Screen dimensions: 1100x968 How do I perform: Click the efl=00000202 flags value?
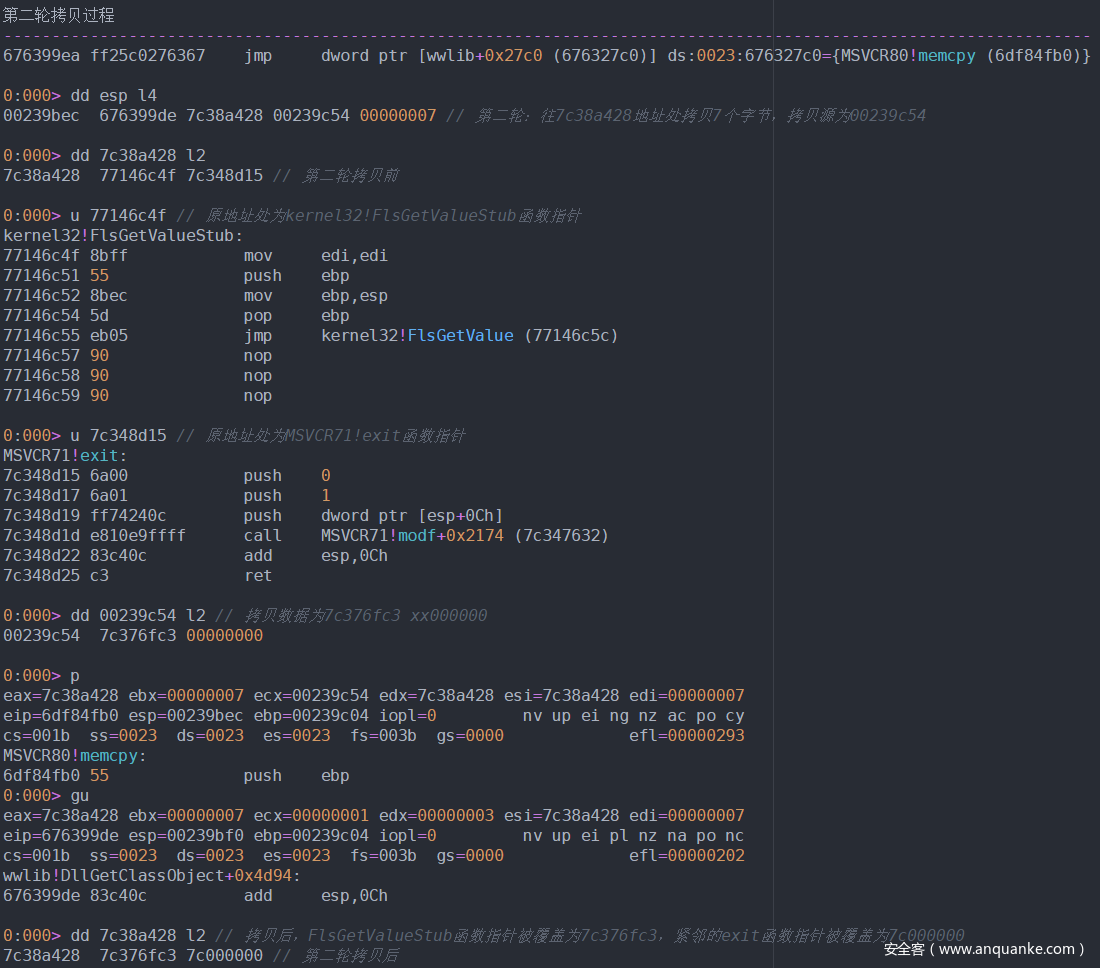(x=687, y=856)
